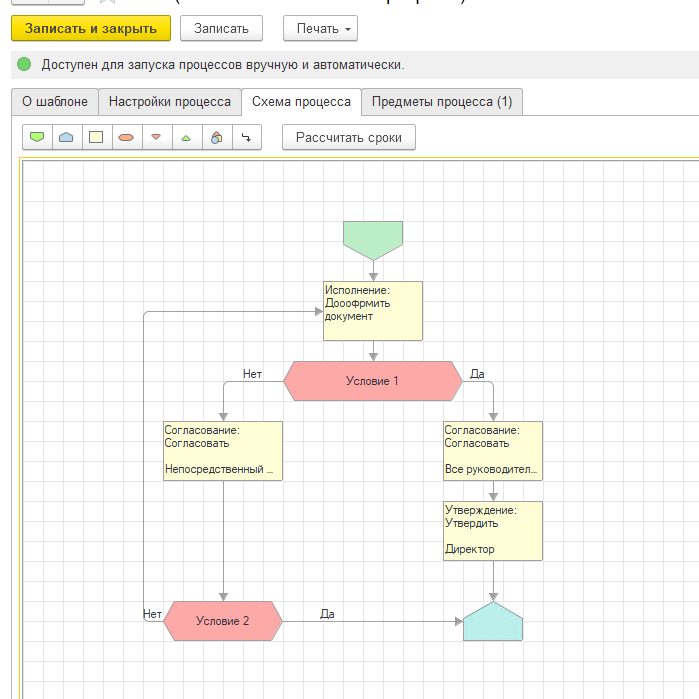Select the upward merge triangle tool
Screen dimensions: 699x699
coord(186,138)
